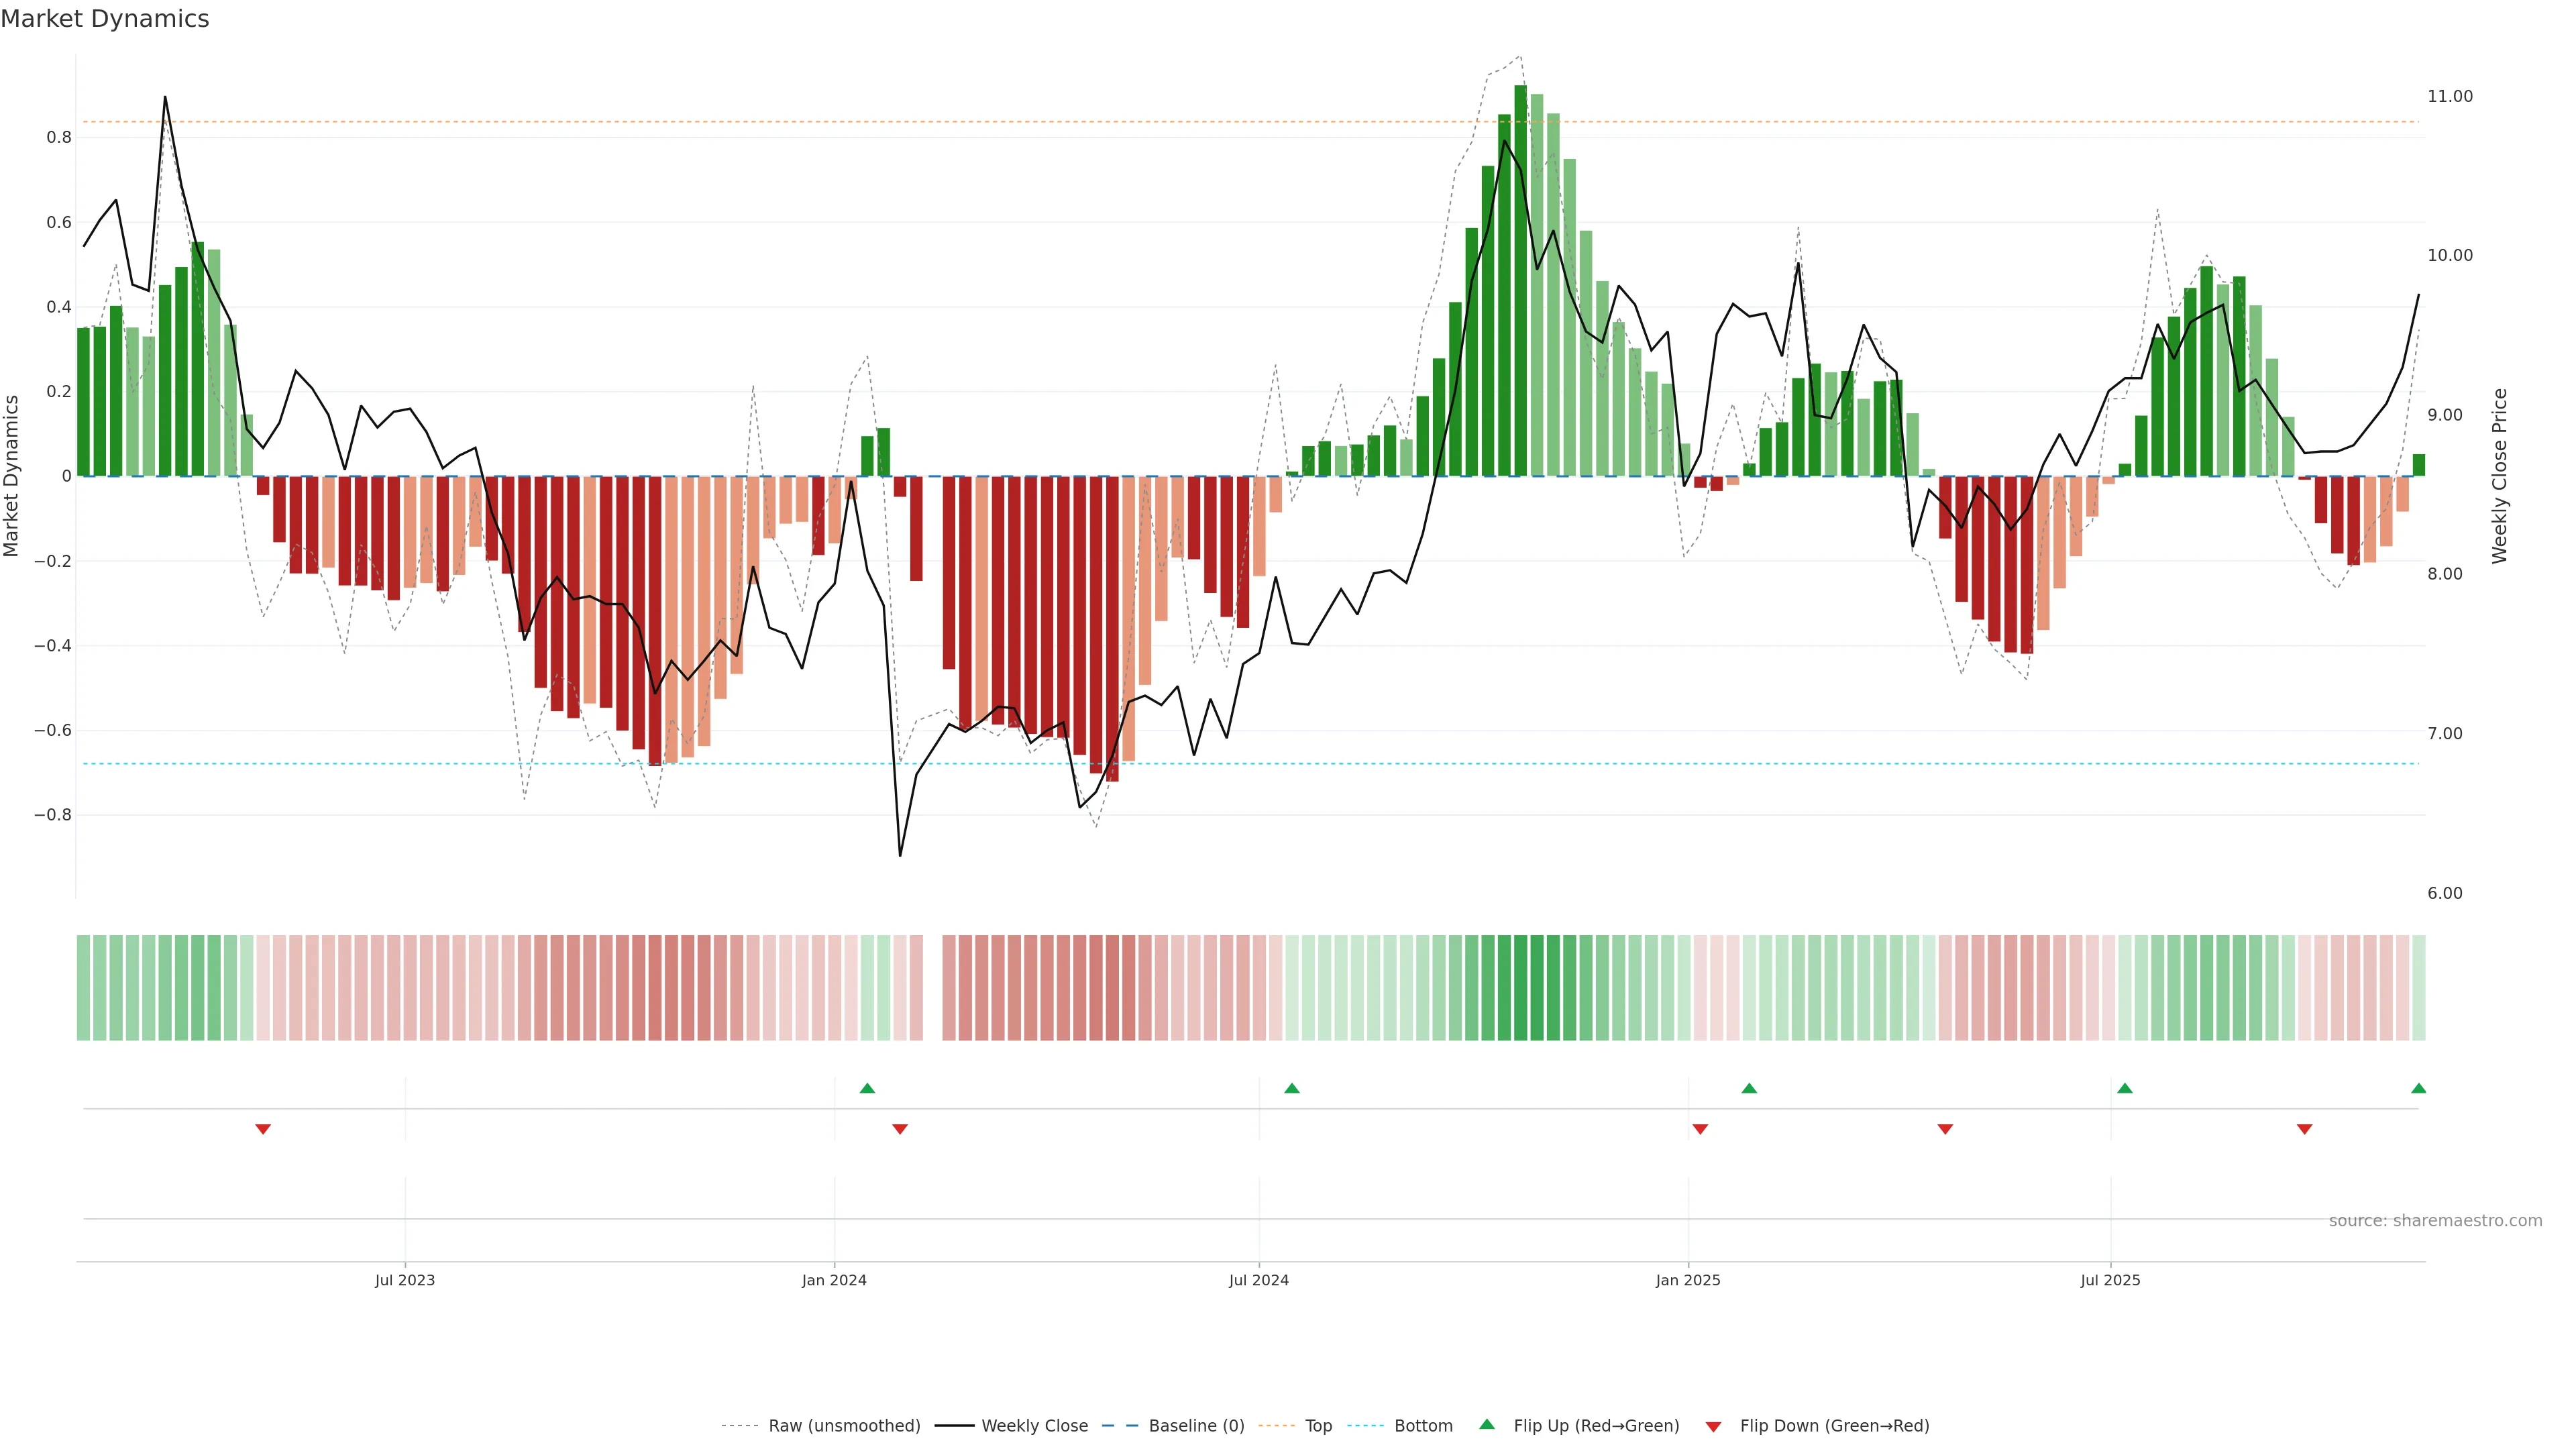
Task: Click the first red flip-down marker
Action: 263,1129
